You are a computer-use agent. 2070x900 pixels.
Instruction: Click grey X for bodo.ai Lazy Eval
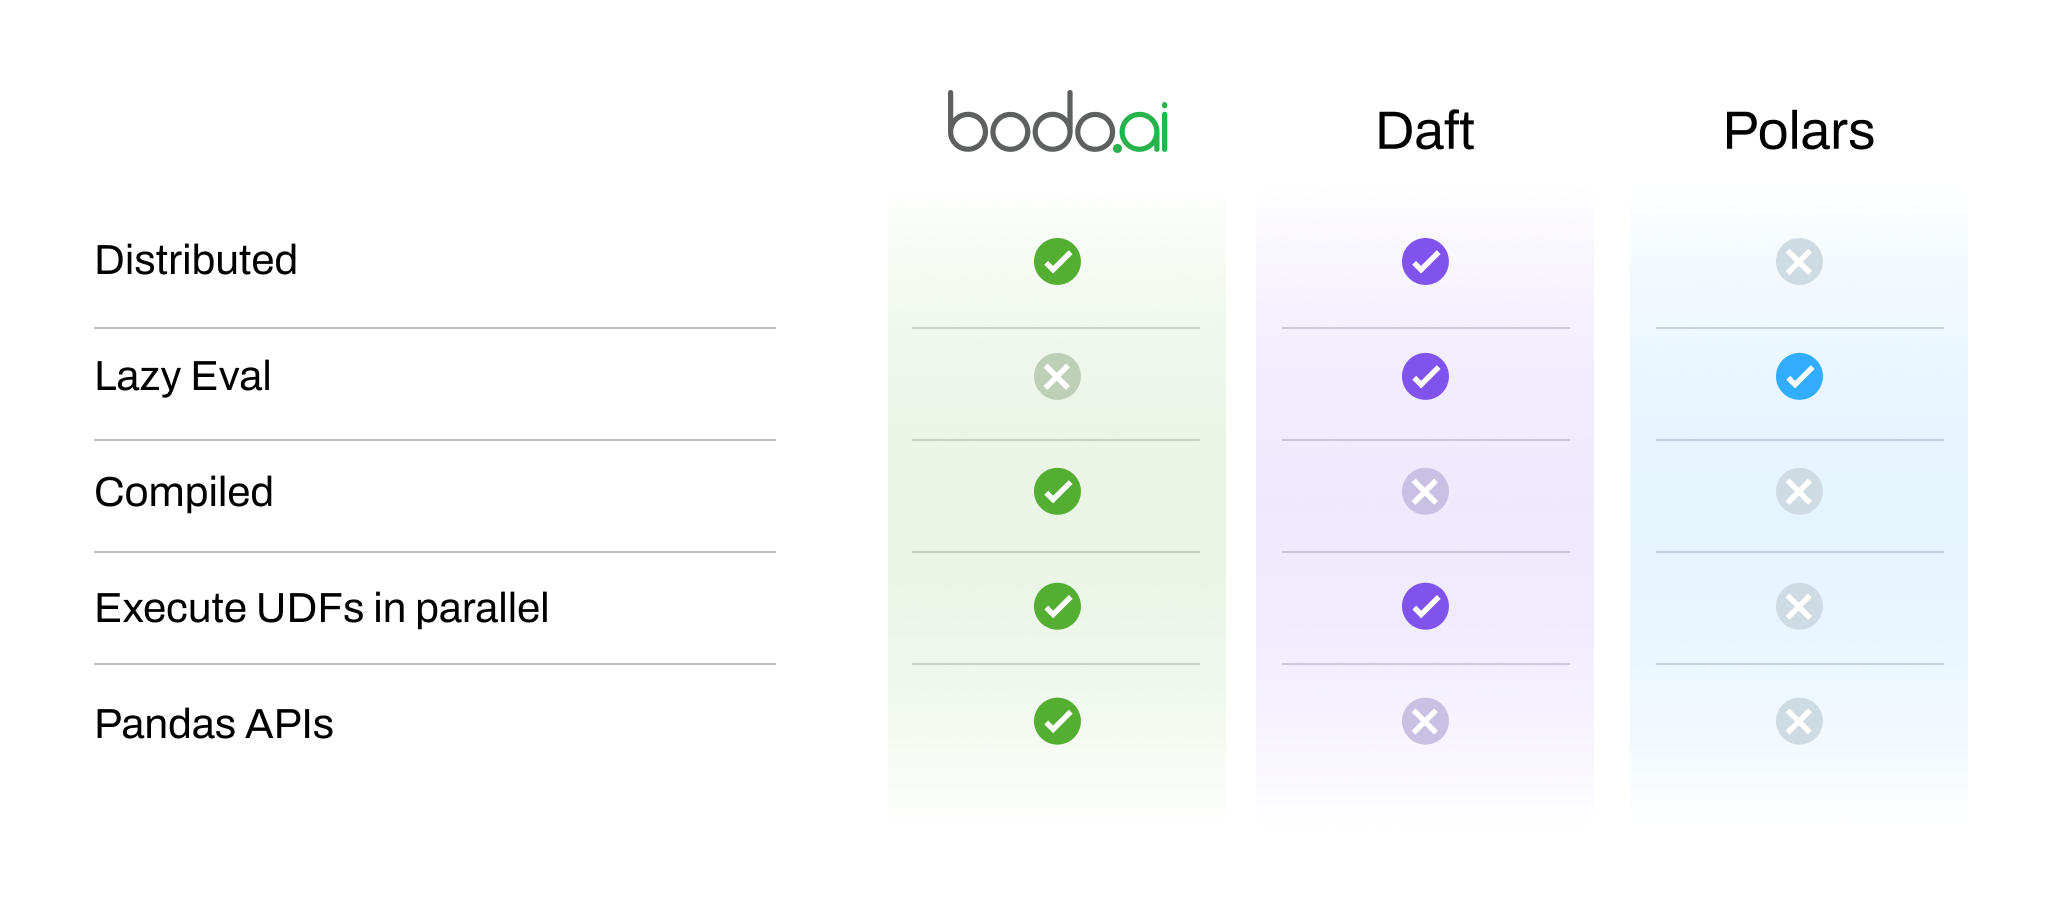point(1057,377)
